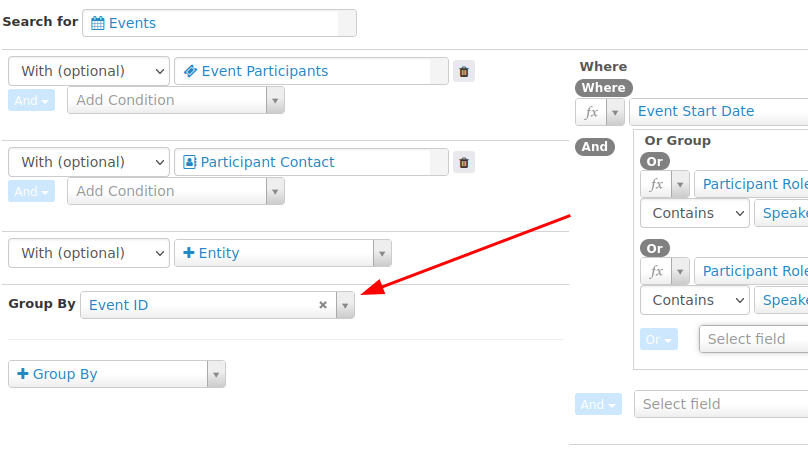The height and width of the screenshot is (452, 808).
Task: Change first Contains operator dropdown
Action: [x=694, y=213]
